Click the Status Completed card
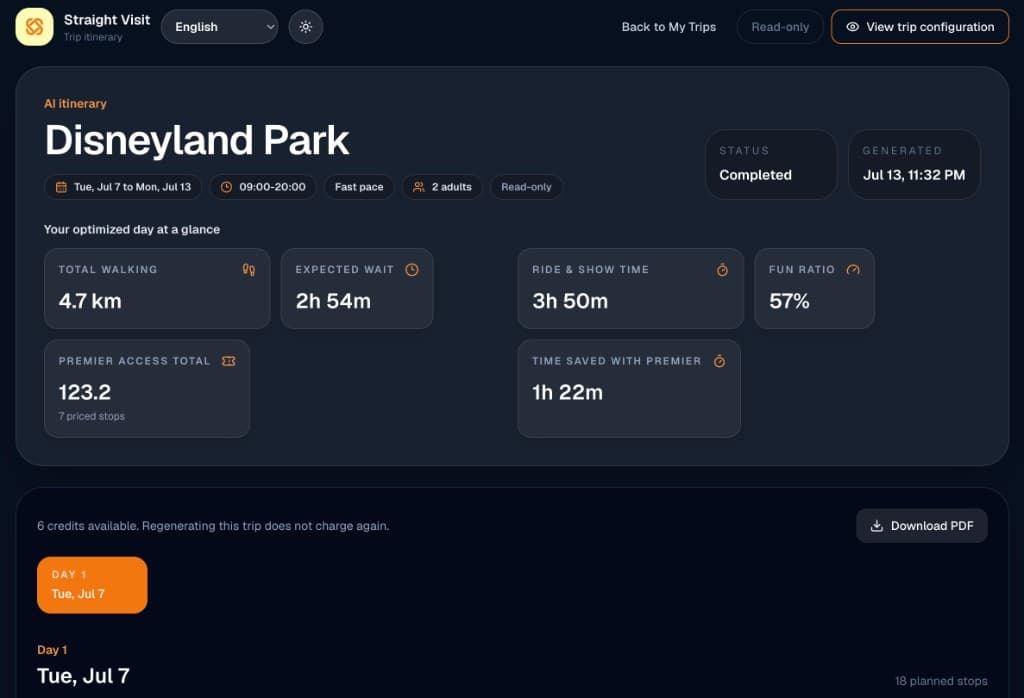The height and width of the screenshot is (698, 1024). (771, 164)
